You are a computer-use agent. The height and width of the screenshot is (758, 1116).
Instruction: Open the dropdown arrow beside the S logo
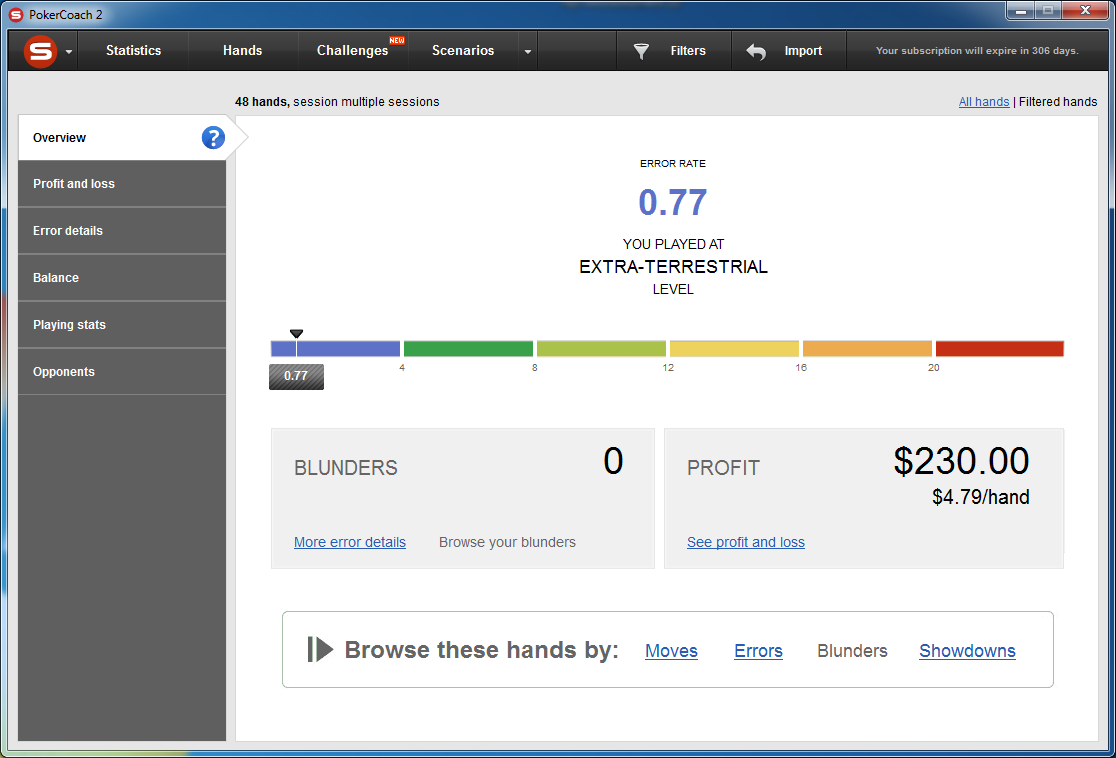(x=68, y=52)
